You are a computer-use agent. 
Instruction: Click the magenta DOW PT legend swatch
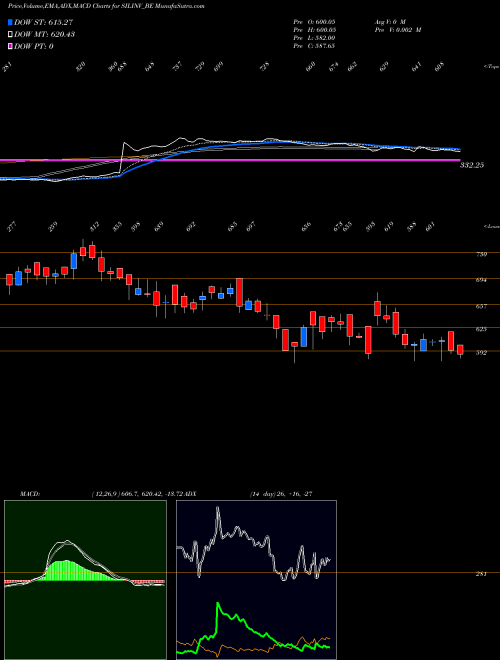(11, 46)
